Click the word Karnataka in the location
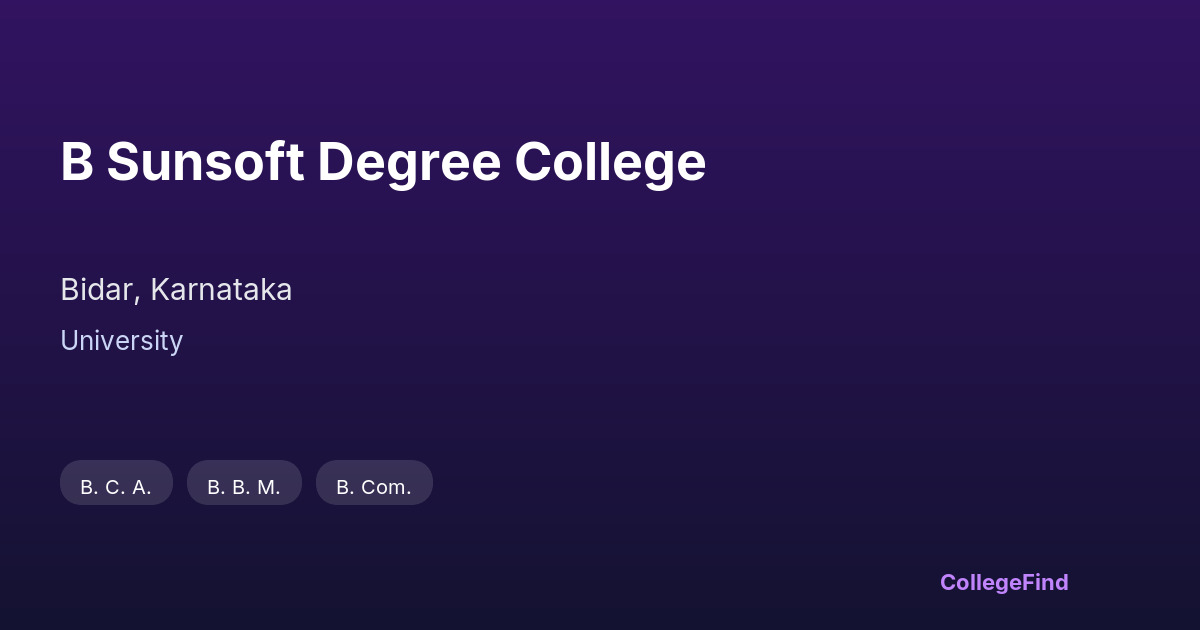The image size is (1200, 630). tap(221, 290)
